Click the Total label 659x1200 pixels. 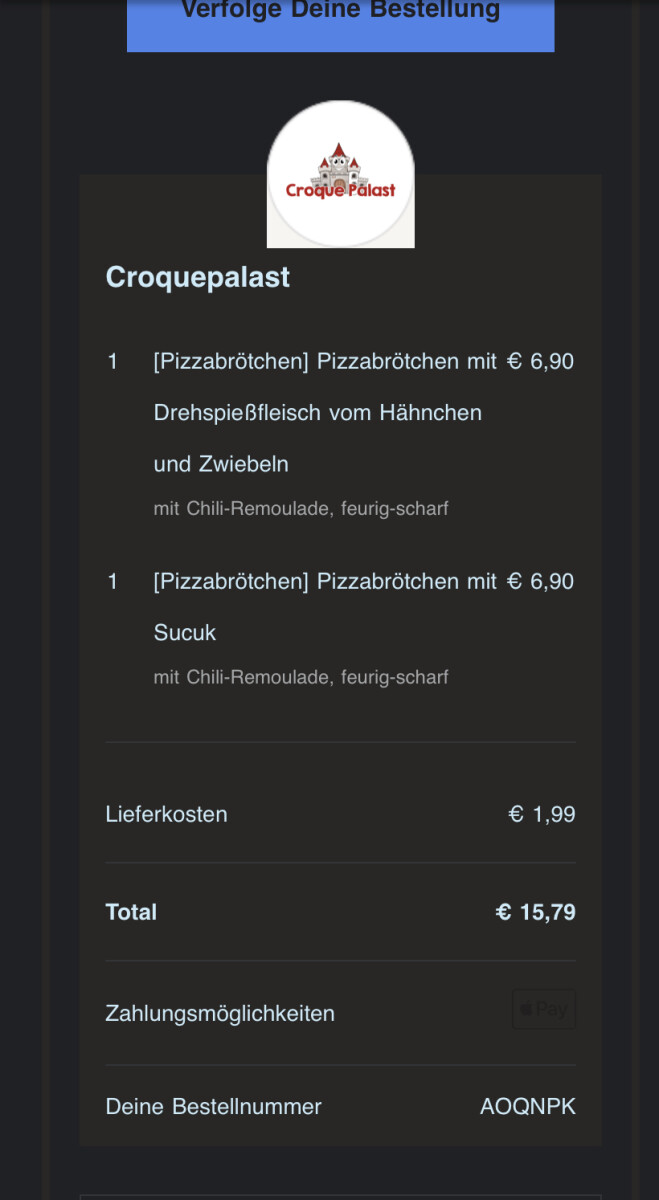pyautogui.click(x=131, y=912)
